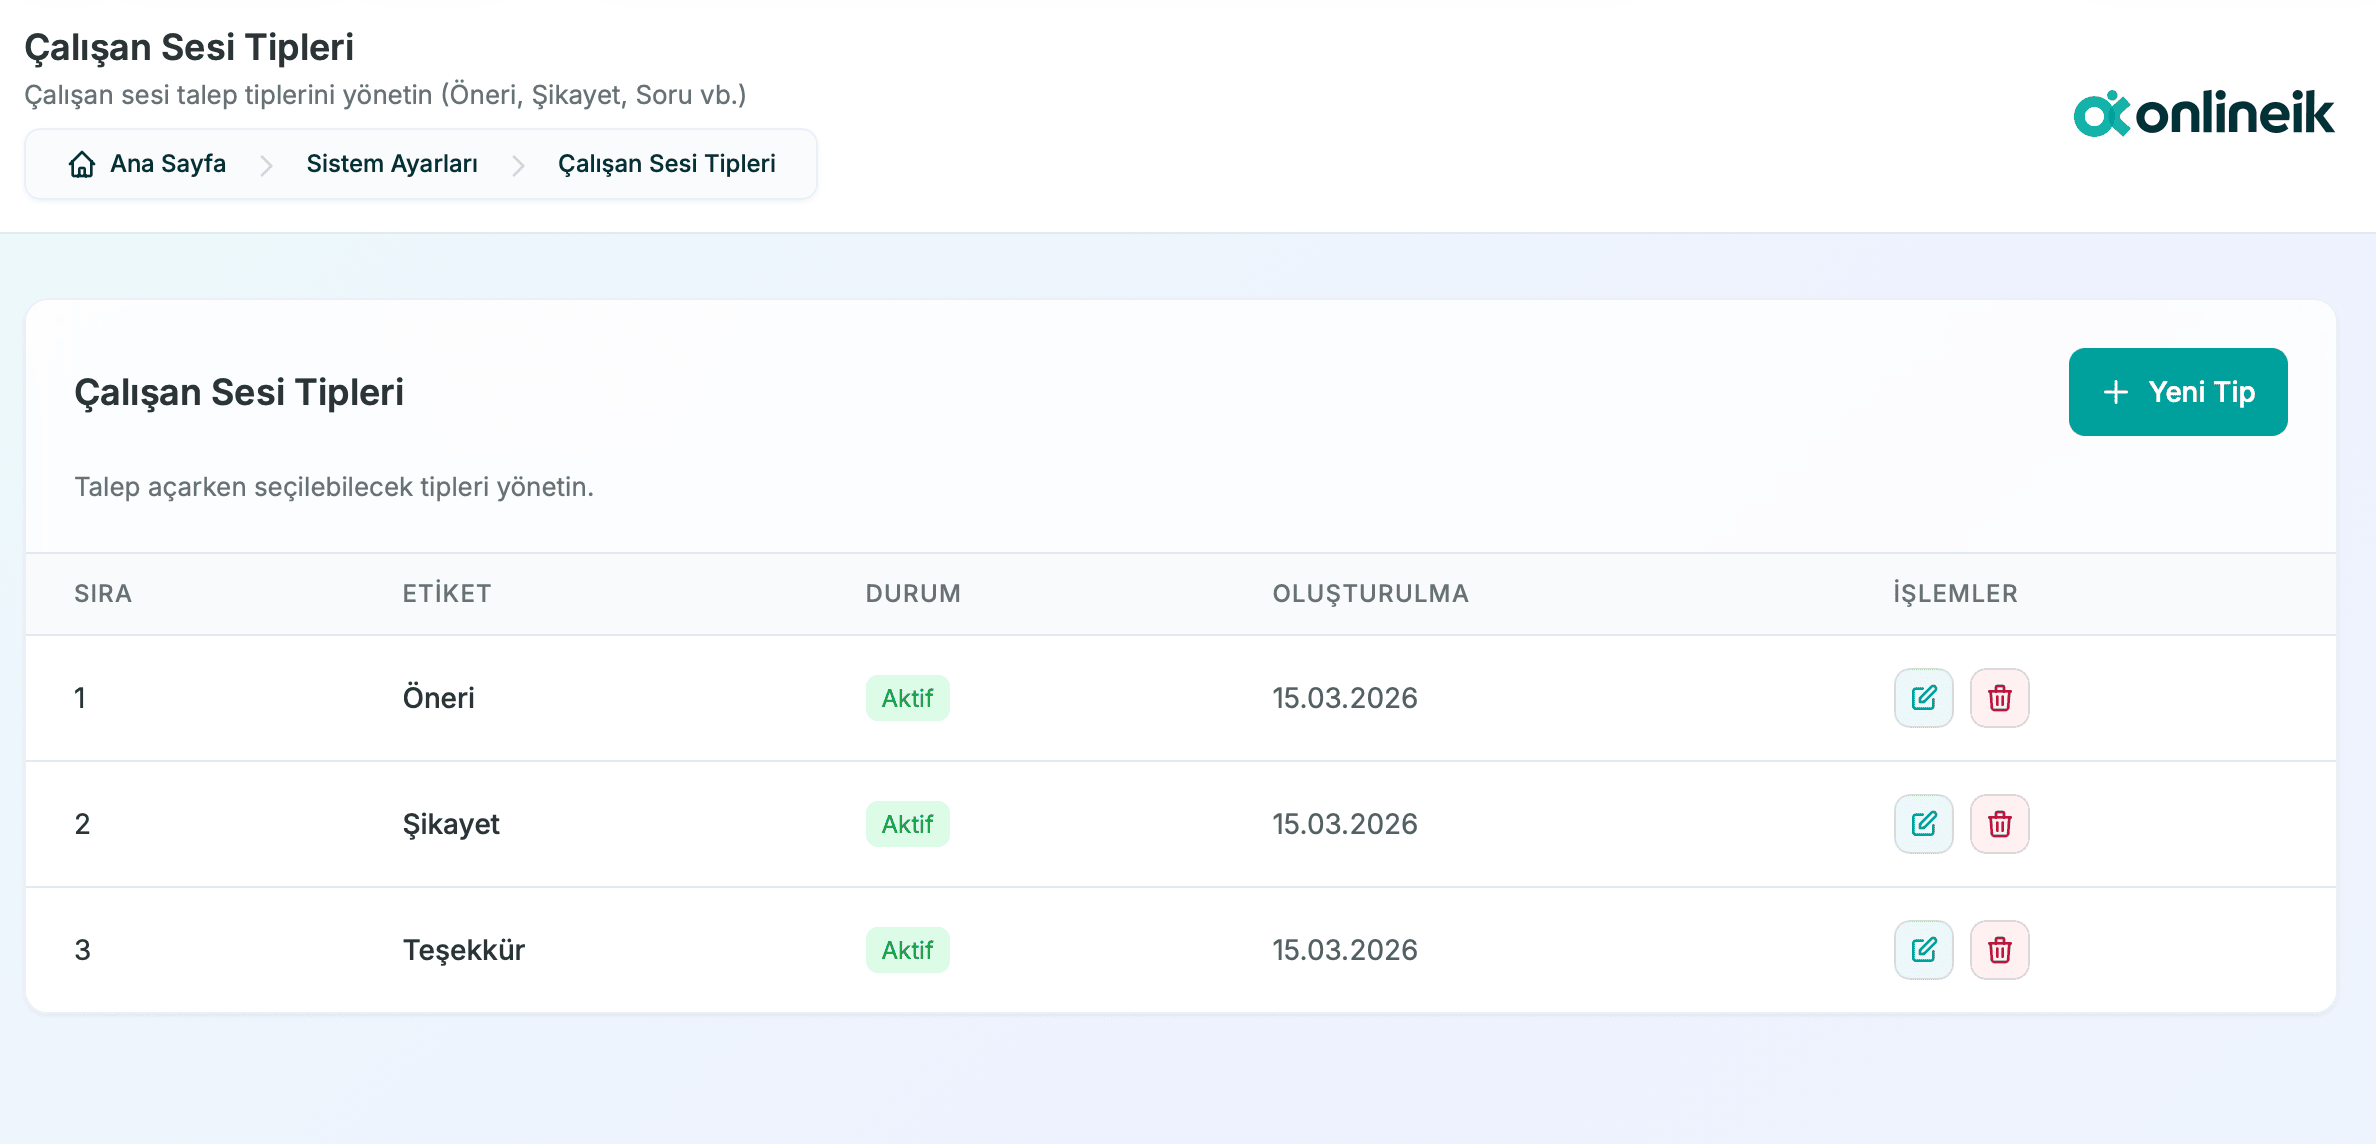Delete the Teşekkür type

pos(1999,950)
